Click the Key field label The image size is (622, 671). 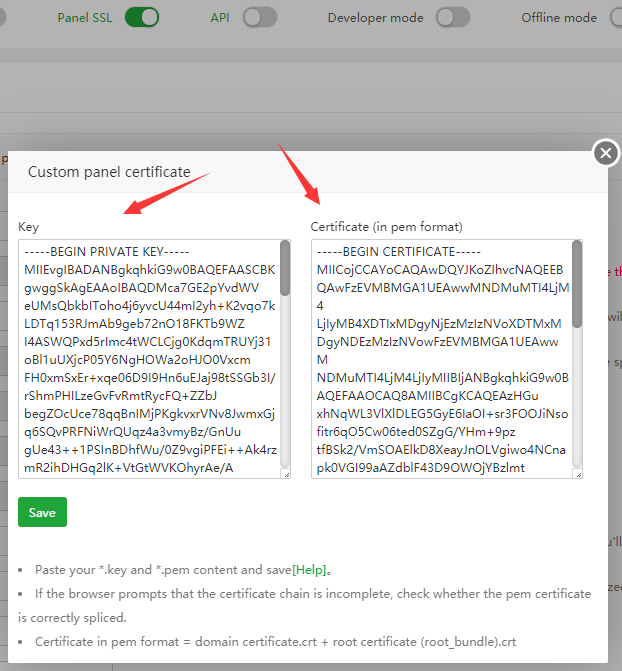[28, 227]
